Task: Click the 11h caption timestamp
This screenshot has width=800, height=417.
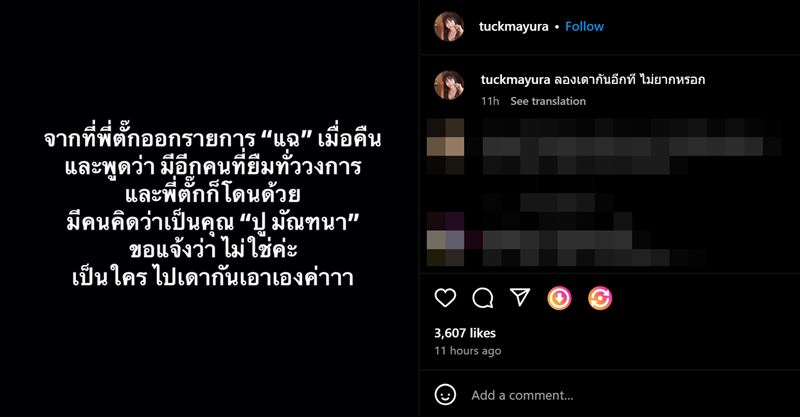Action: coord(490,101)
